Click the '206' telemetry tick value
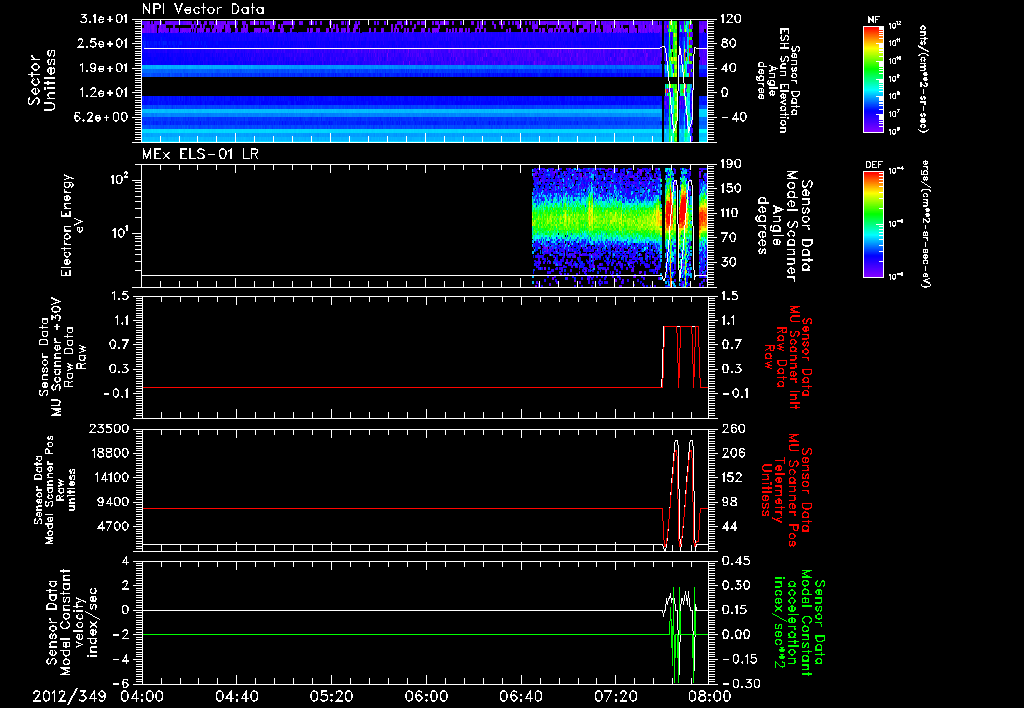The image size is (1024, 708). tap(733, 453)
